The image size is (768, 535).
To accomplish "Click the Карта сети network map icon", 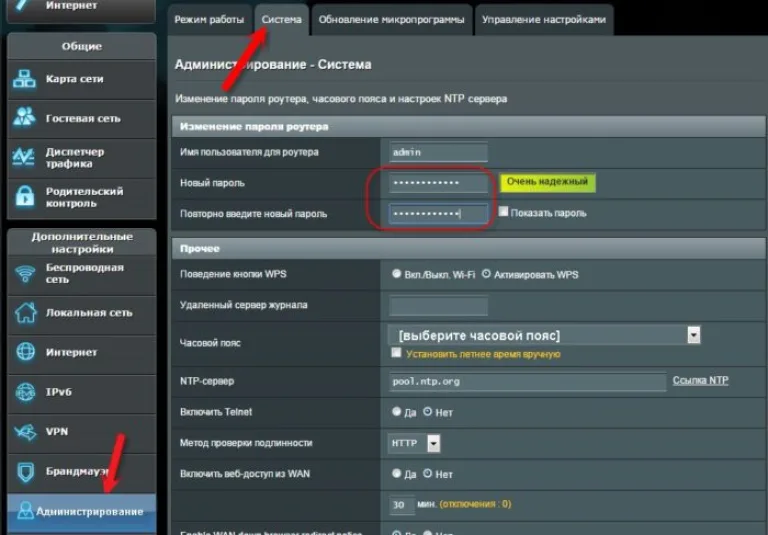I will click(24, 79).
